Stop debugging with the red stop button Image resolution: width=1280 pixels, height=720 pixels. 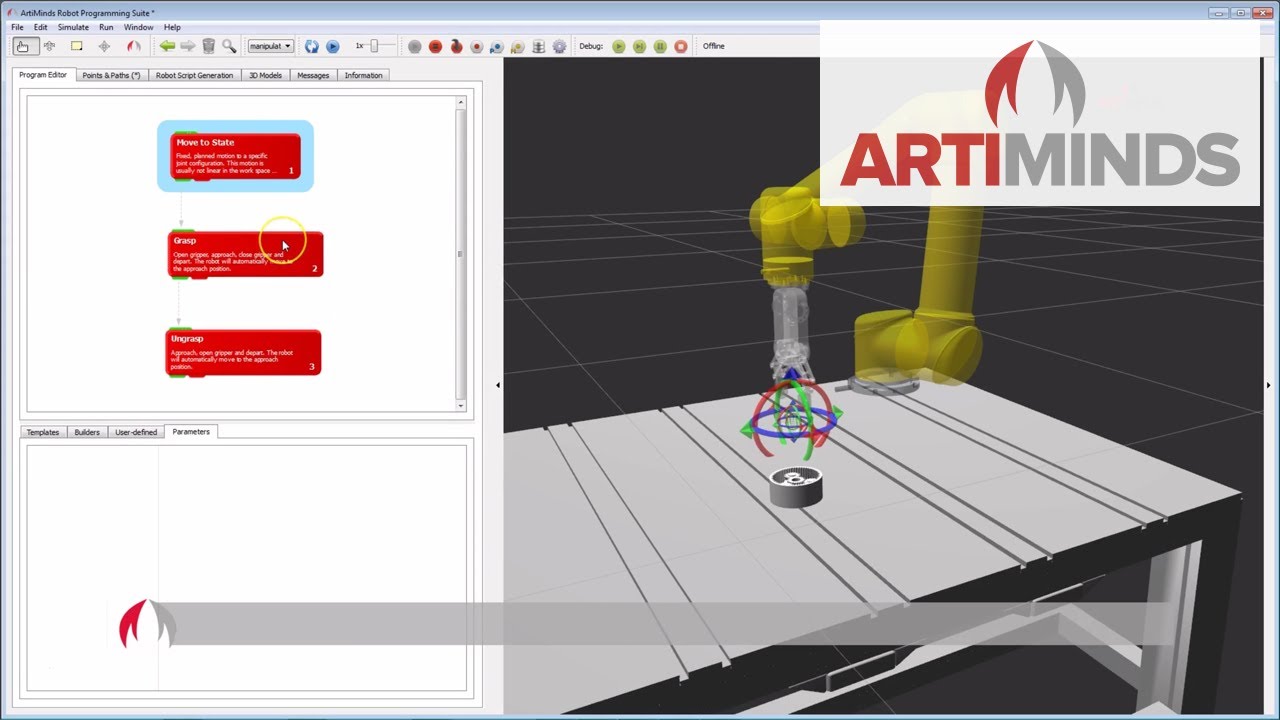681,46
